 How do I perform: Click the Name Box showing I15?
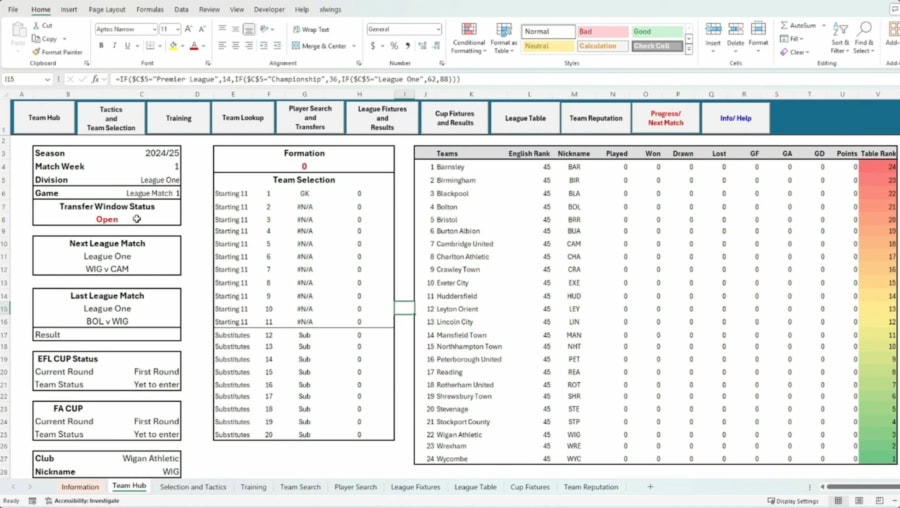pos(30,78)
